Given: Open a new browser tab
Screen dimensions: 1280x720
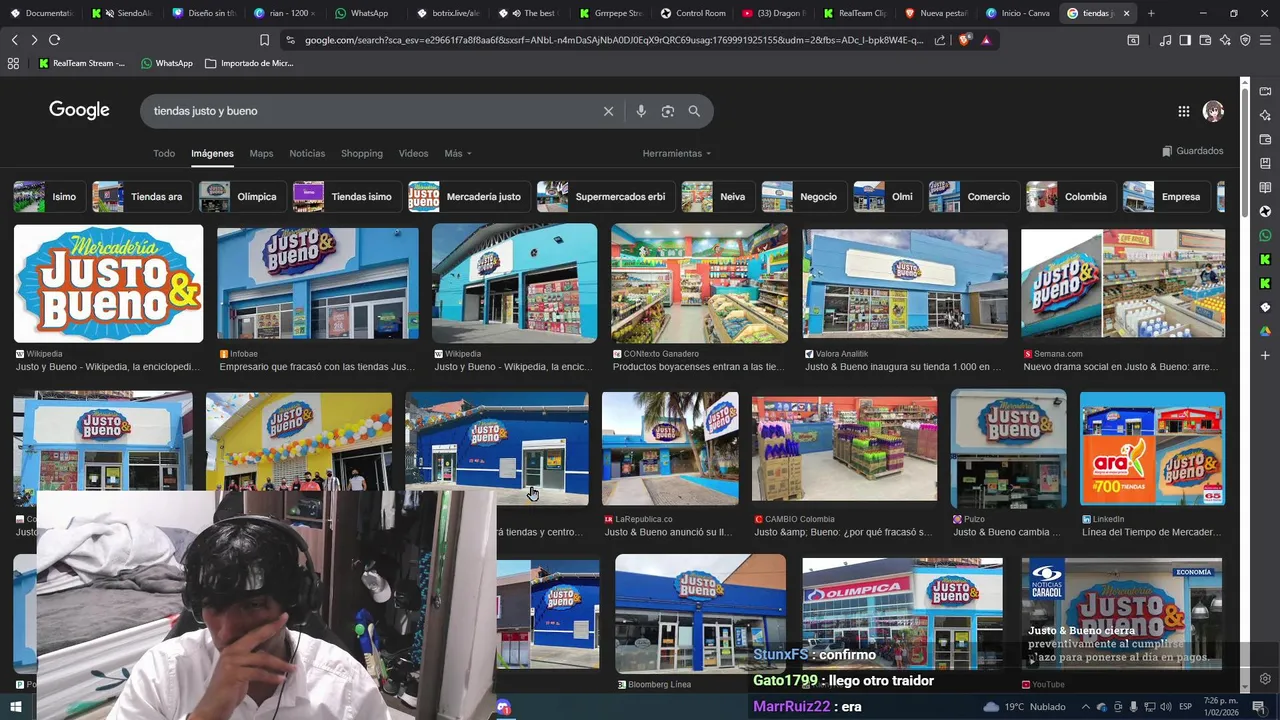Looking at the screenshot, I should coord(1151,13).
